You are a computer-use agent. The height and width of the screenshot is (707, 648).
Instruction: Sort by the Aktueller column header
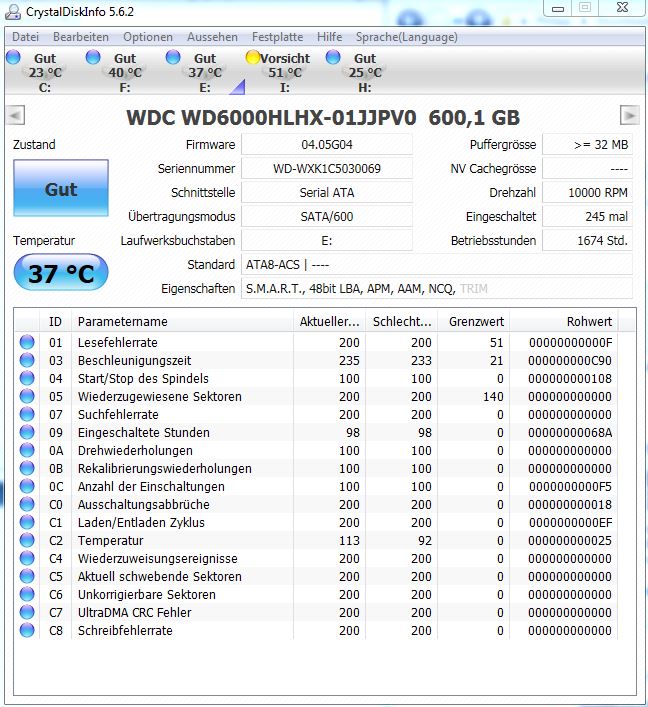point(330,321)
